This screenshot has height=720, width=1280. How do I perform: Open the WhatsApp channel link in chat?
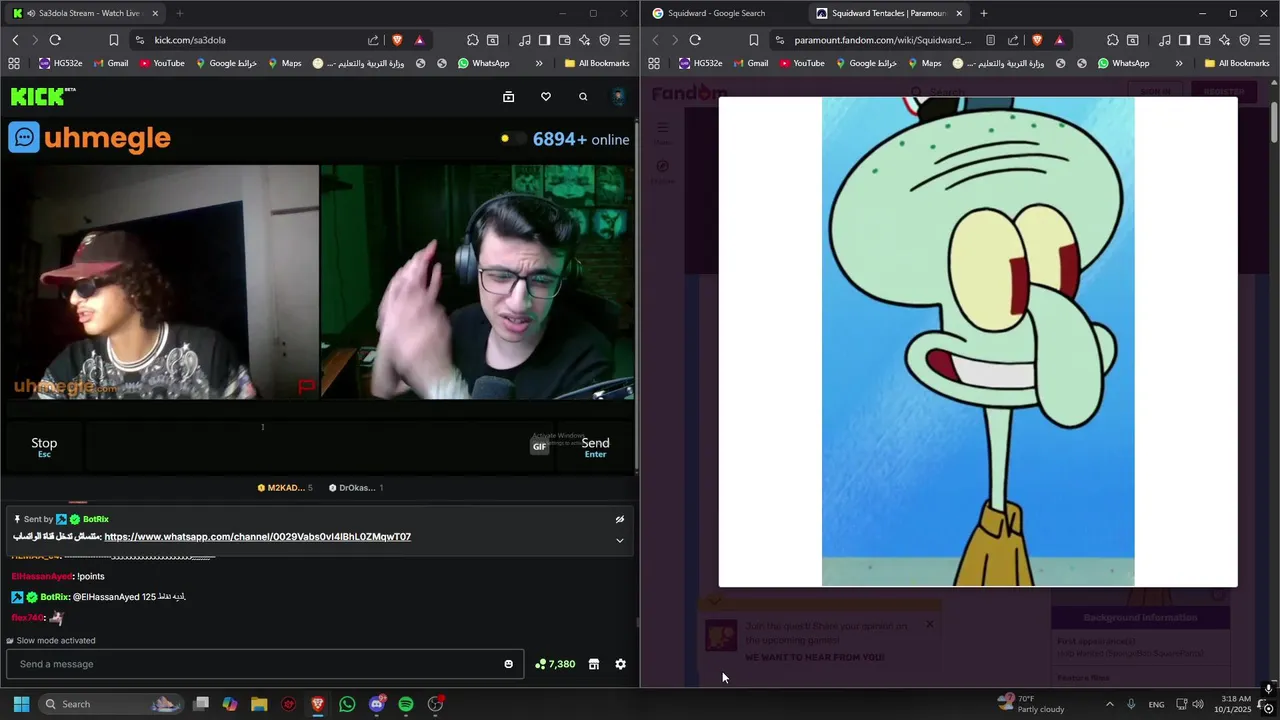pos(257,537)
